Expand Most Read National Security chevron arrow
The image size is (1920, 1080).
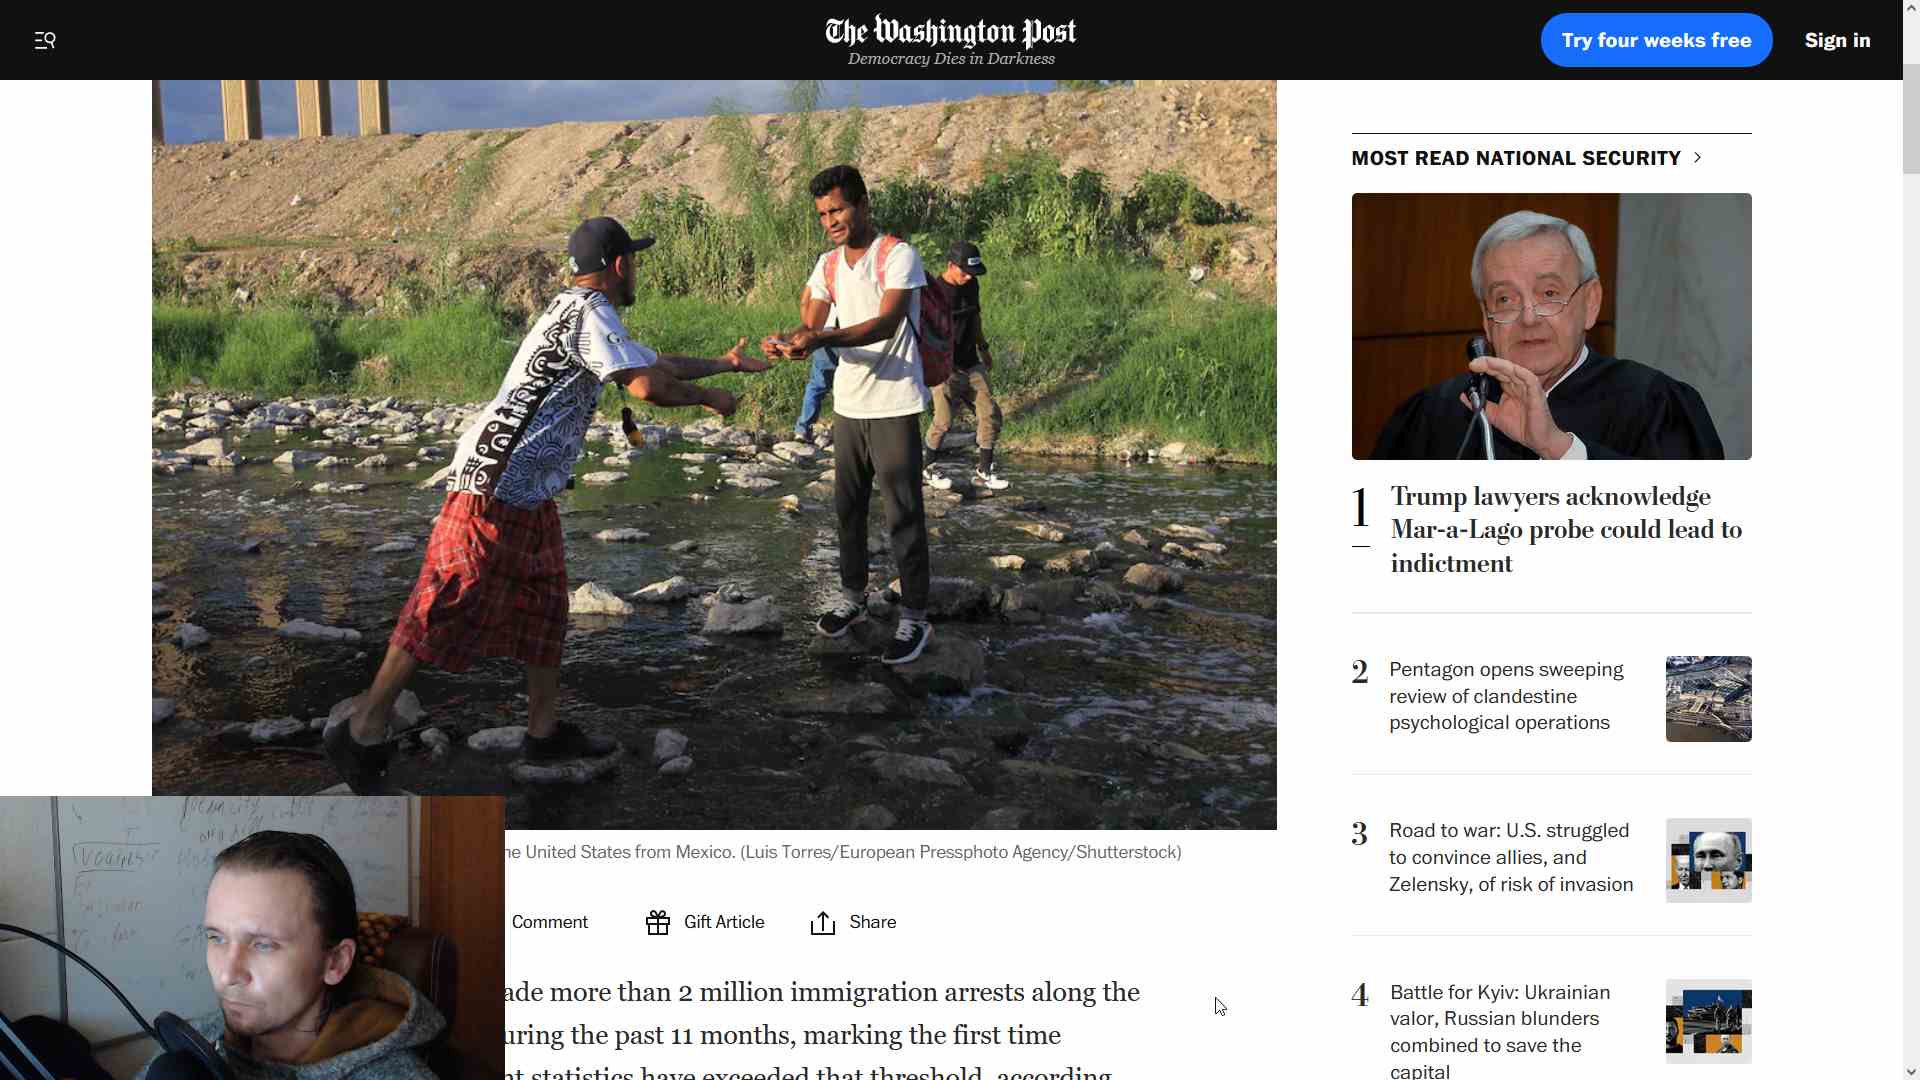1697,158
